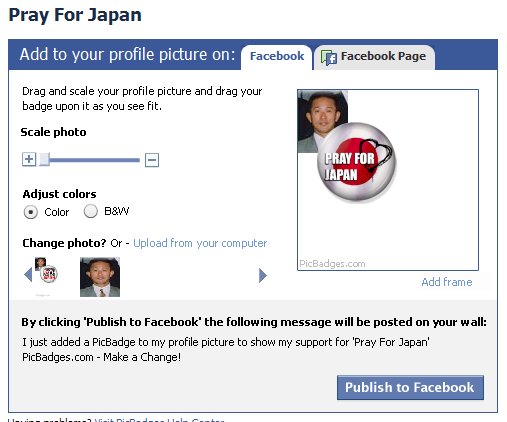Viewport: 507px width, 422px height.
Task: Click the 'PicBadges.com - Make a Change!' message line
Action: pyautogui.click(x=102, y=357)
